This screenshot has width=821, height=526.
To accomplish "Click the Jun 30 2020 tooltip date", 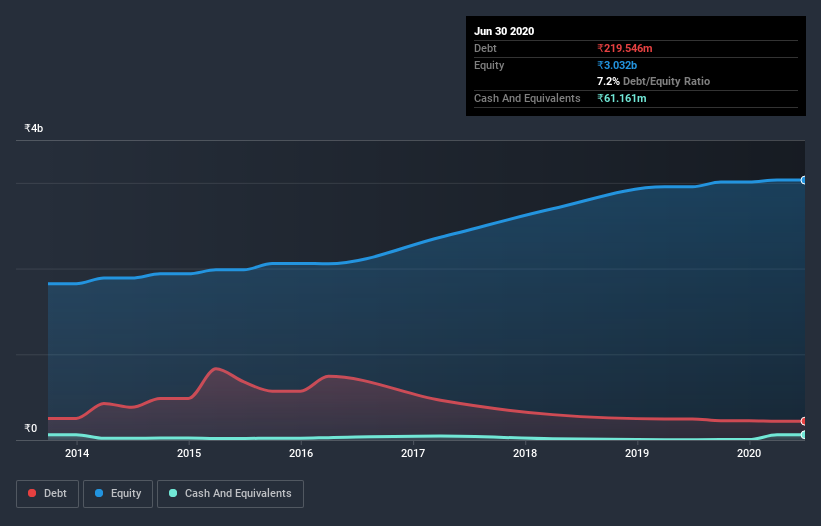I will point(504,31).
